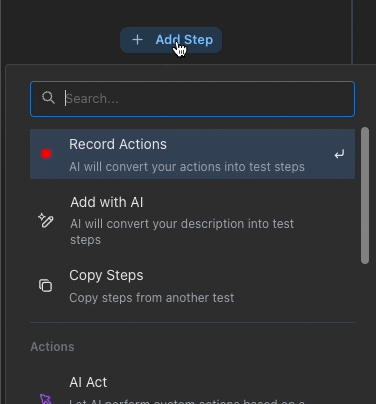The height and width of the screenshot is (404, 376).
Task: Click the enter arrow icon on Record Actions
Action: (339, 154)
